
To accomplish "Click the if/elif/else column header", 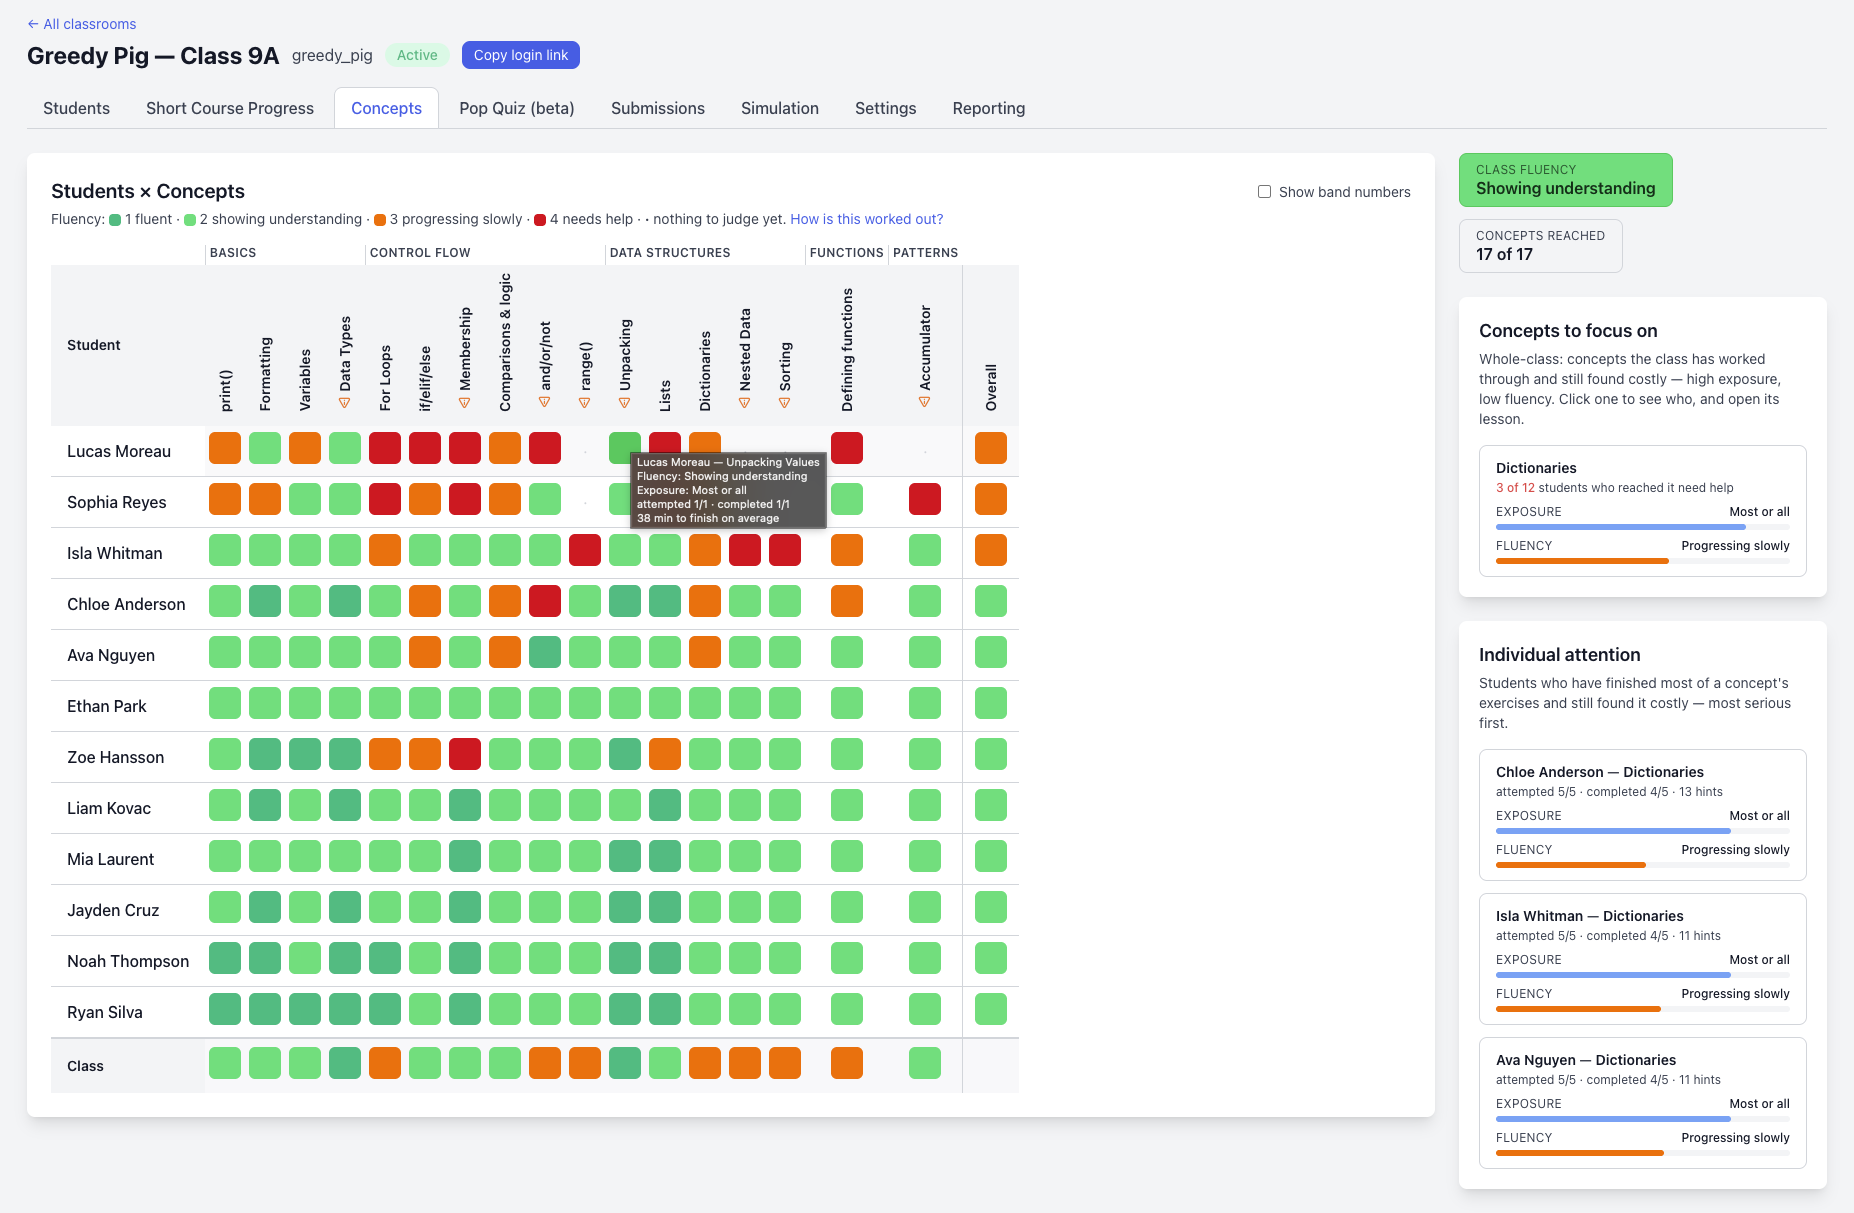I will [x=425, y=379].
